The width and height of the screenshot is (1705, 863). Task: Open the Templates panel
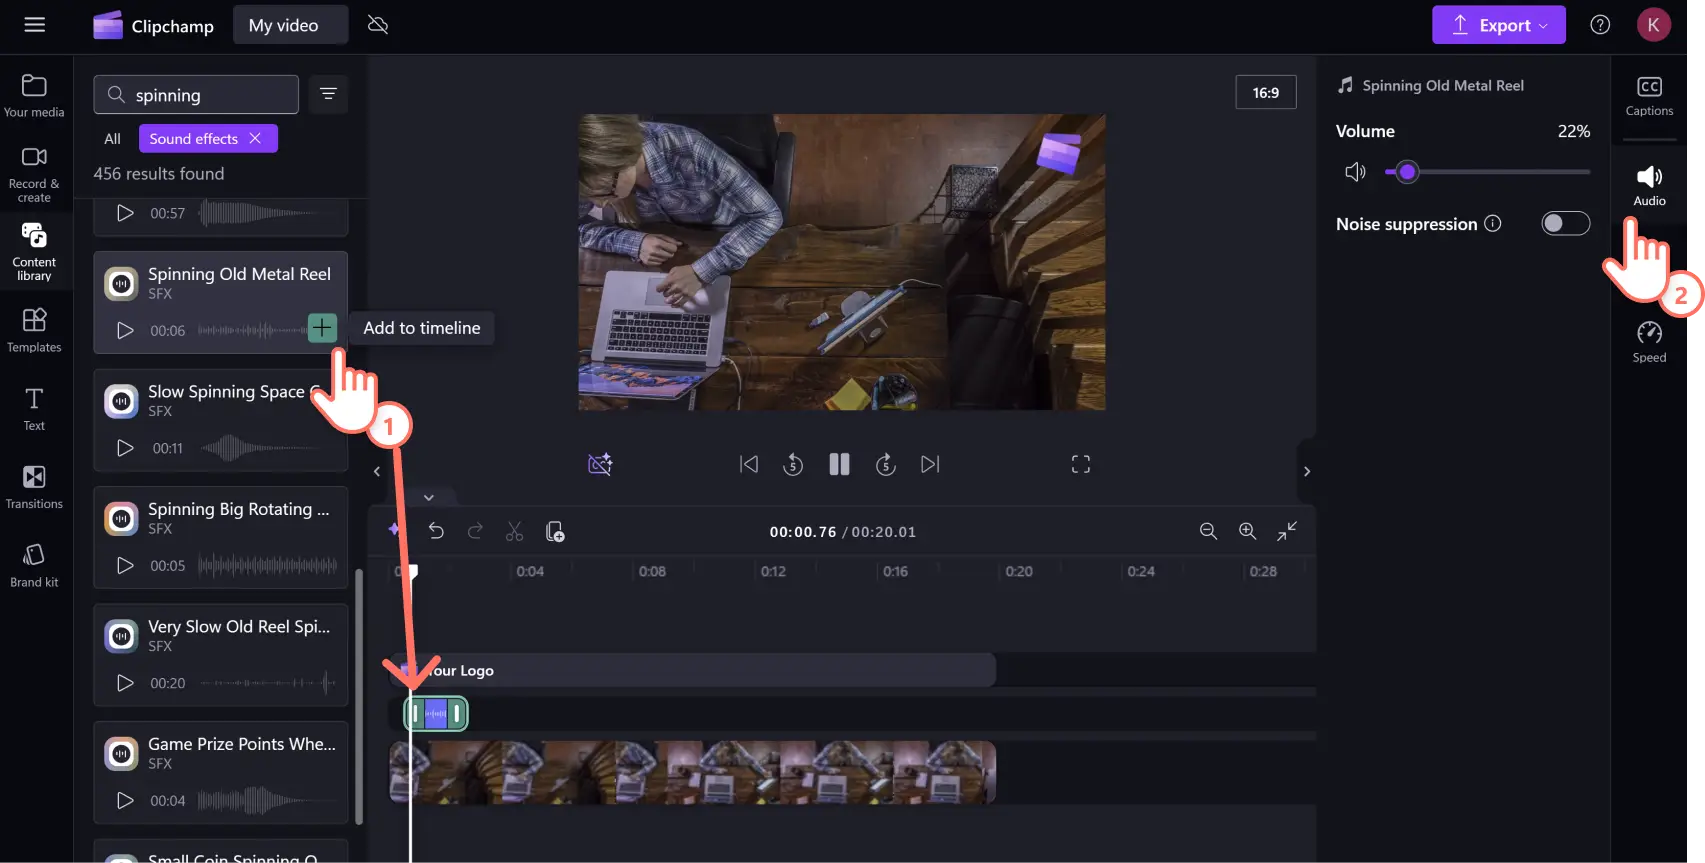coord(34,330)
